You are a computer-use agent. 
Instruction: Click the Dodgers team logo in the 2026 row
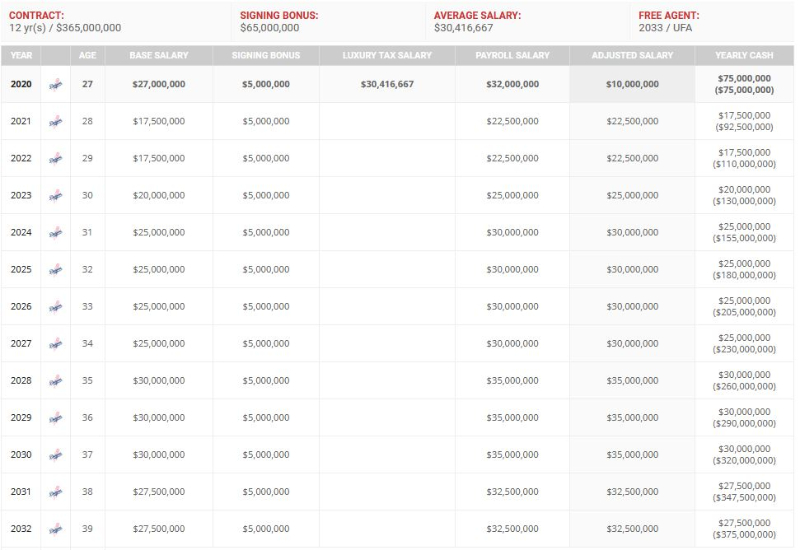click(56, 307)
